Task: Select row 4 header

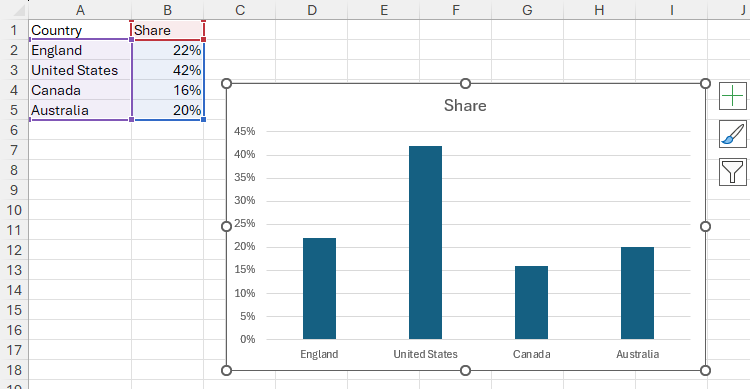Action: click(14, 90)
